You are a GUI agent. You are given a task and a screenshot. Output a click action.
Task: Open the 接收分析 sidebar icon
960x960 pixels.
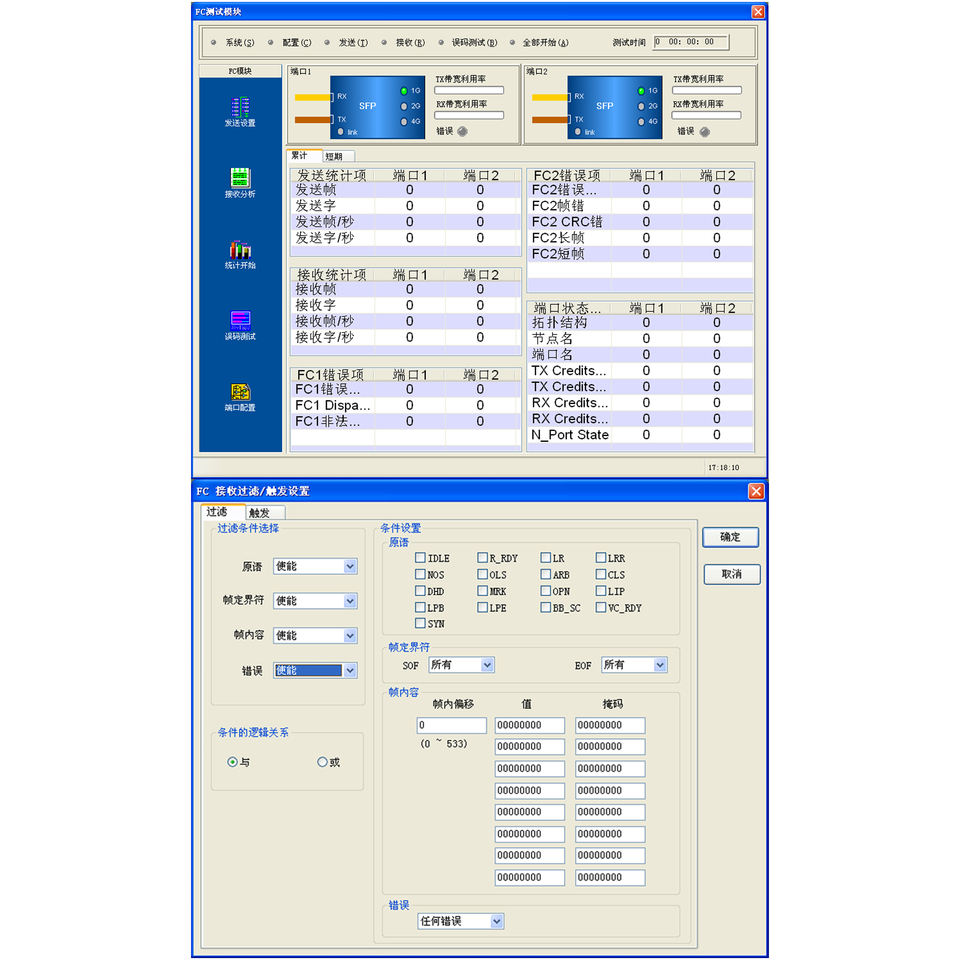[x=240, y=183]
